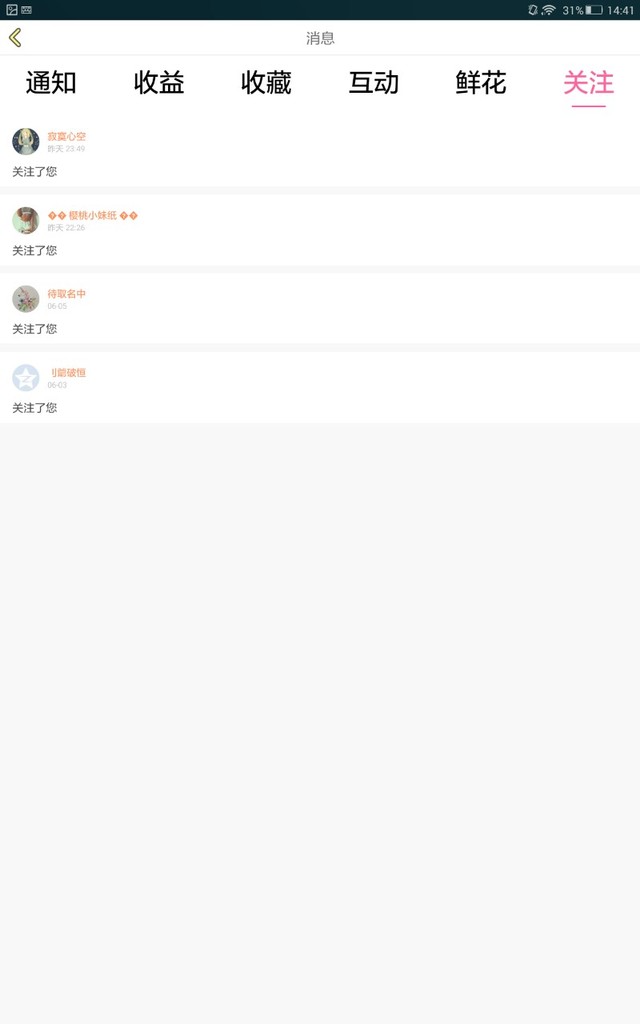Tap the image notification icon in status bar
This screenshot has width=640, height=1024.
[x=12, y=10]
